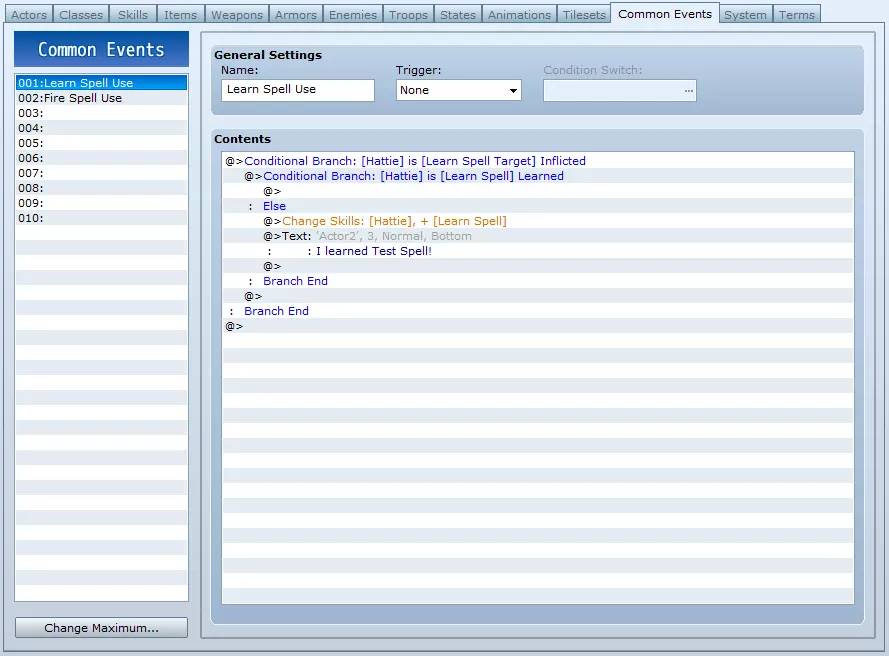This screenshot has height=656, width=889.
Task: Select the Change Skills Hattie command line
Action: 394,221
